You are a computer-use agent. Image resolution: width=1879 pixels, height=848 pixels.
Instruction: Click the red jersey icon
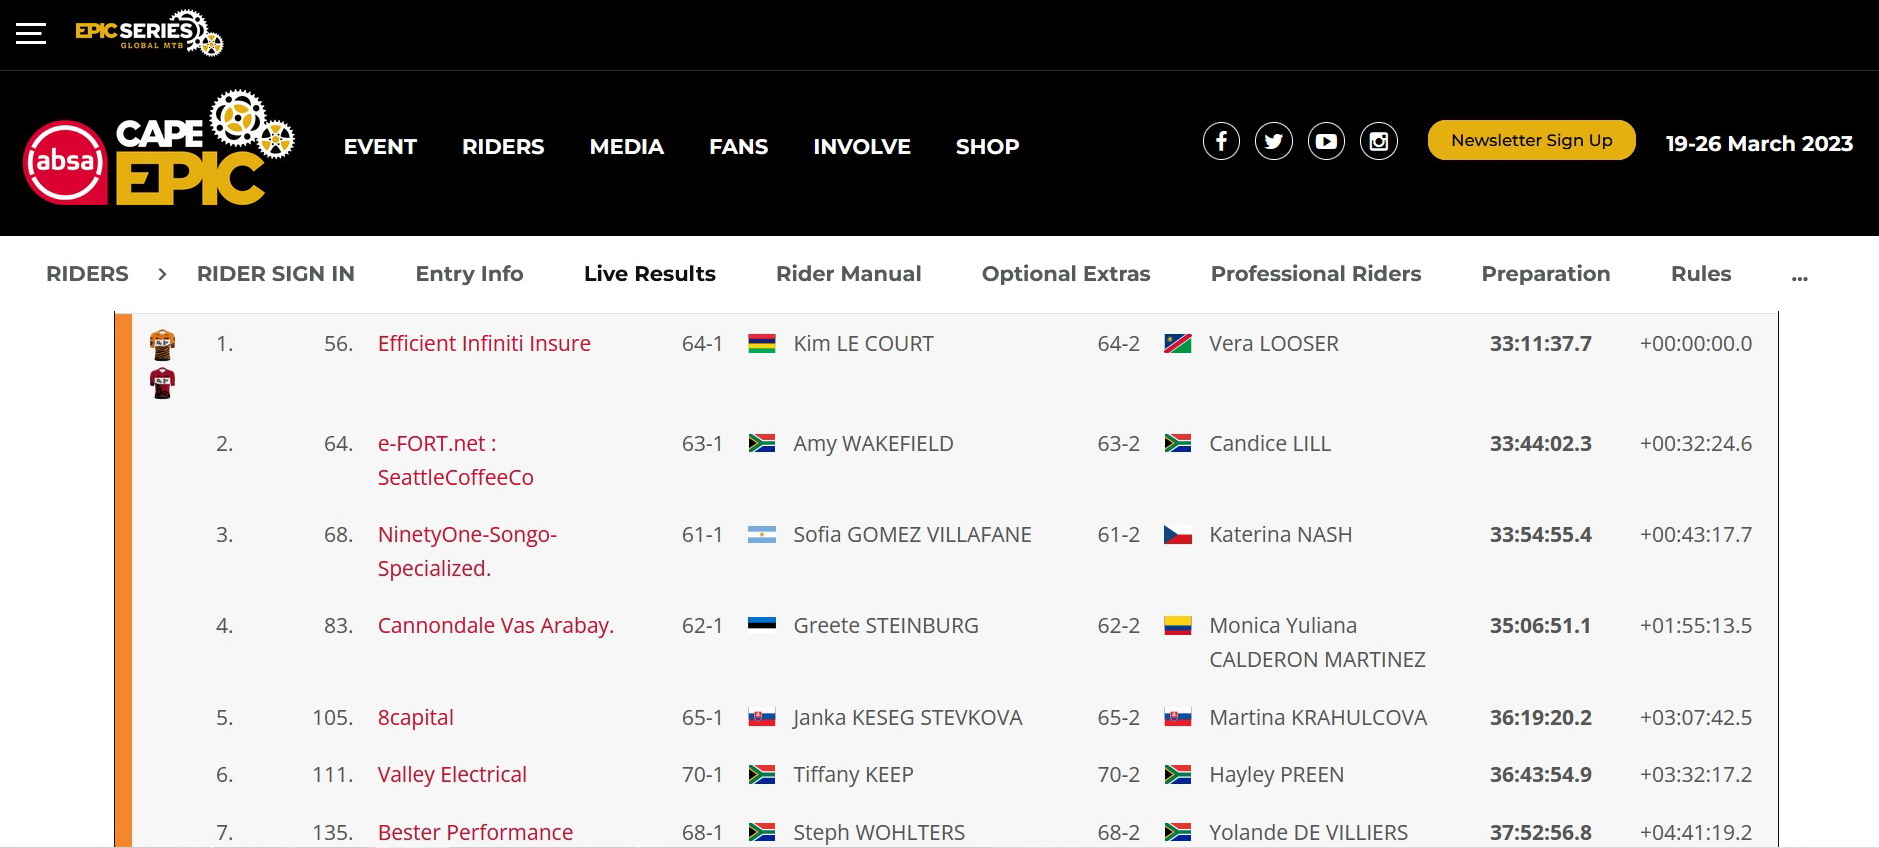point(162,383)
